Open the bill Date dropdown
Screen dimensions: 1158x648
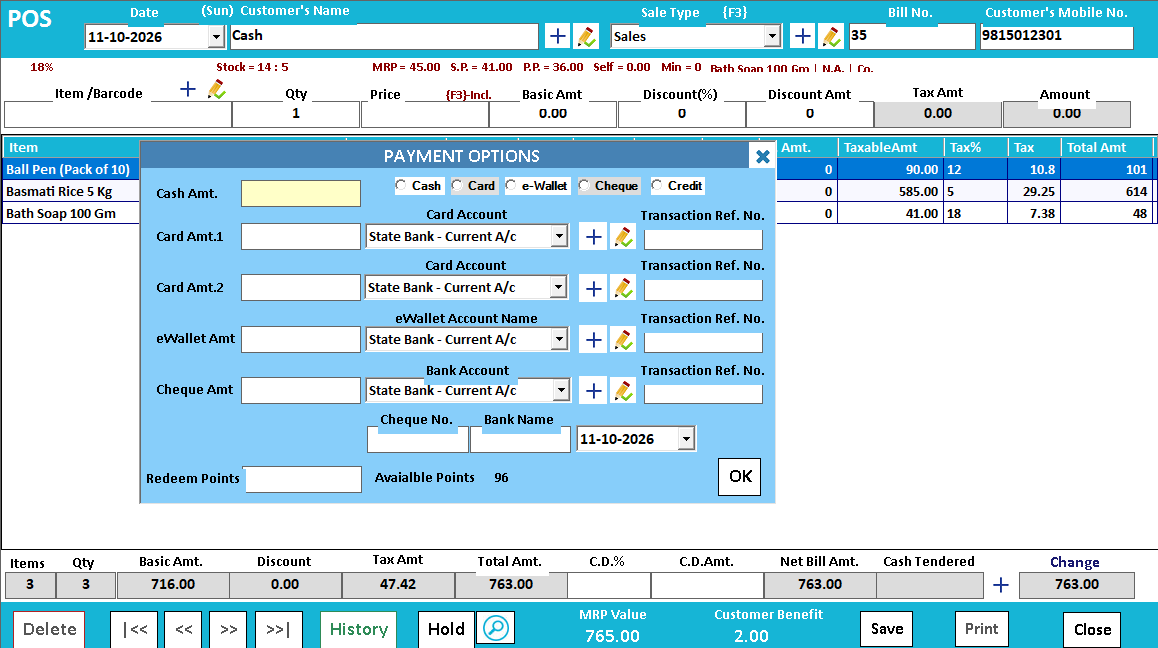tap(216, 37)
